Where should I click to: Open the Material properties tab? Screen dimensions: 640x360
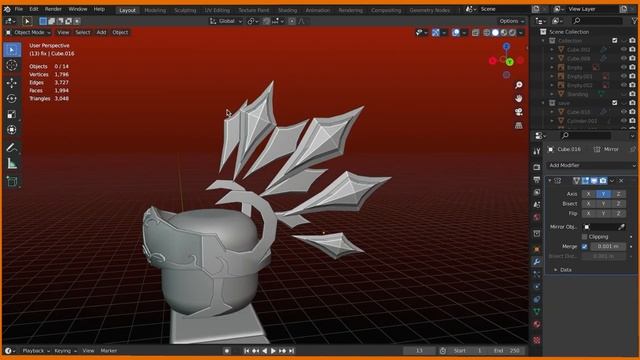[x=537, y=324]
